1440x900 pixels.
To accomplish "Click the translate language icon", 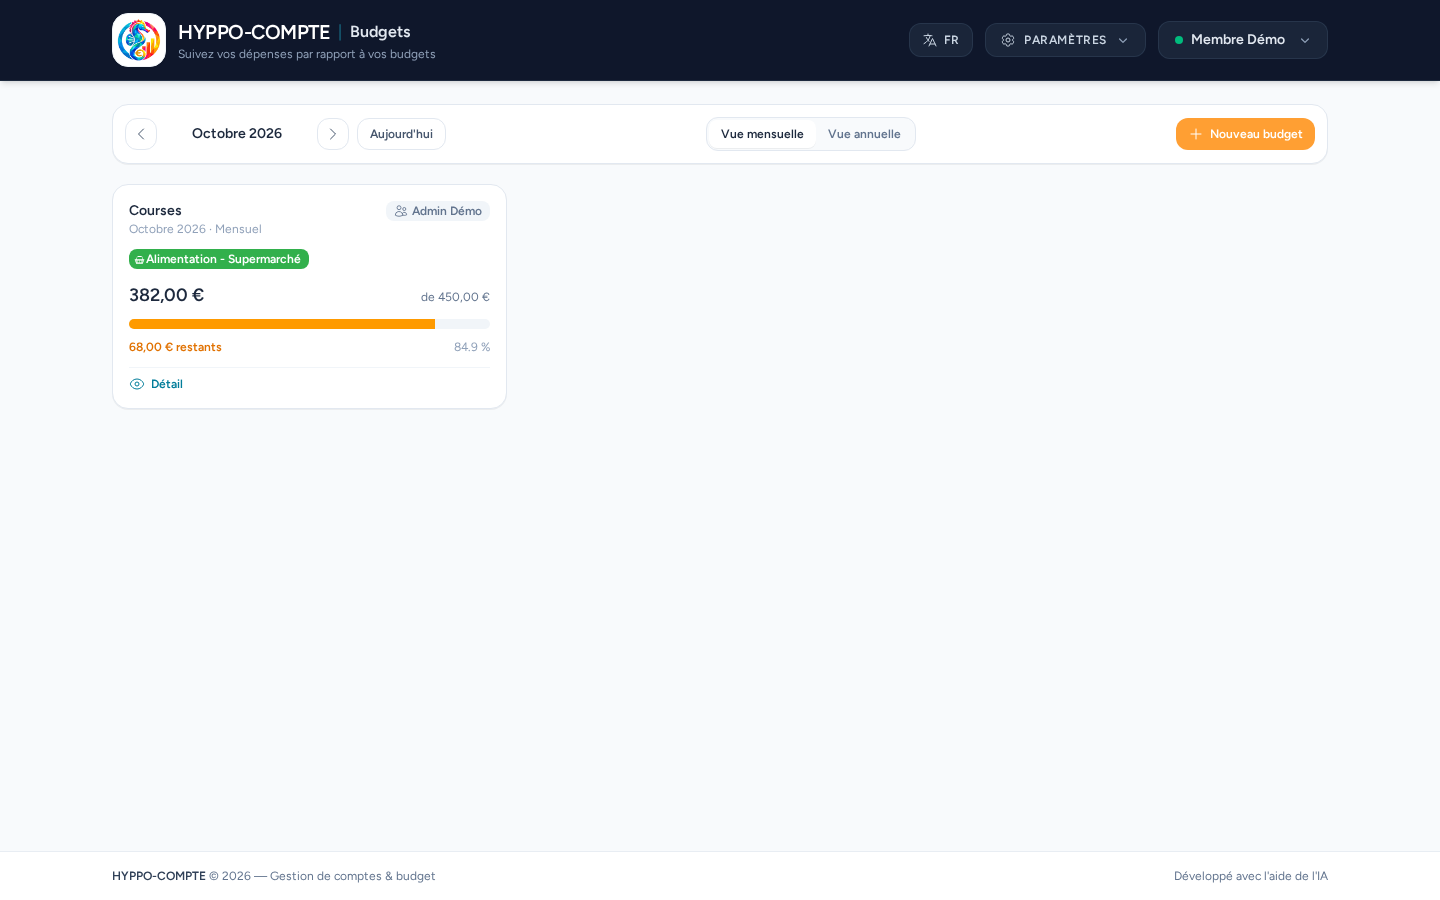I will tap(930, 40).
